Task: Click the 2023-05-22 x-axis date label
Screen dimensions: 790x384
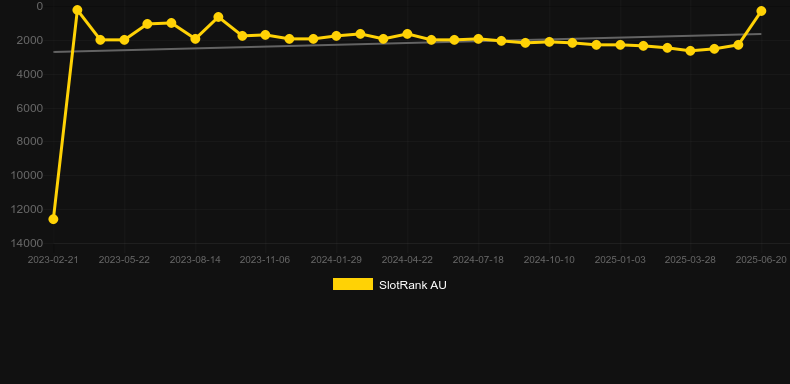Action: [x=124, y=260]
